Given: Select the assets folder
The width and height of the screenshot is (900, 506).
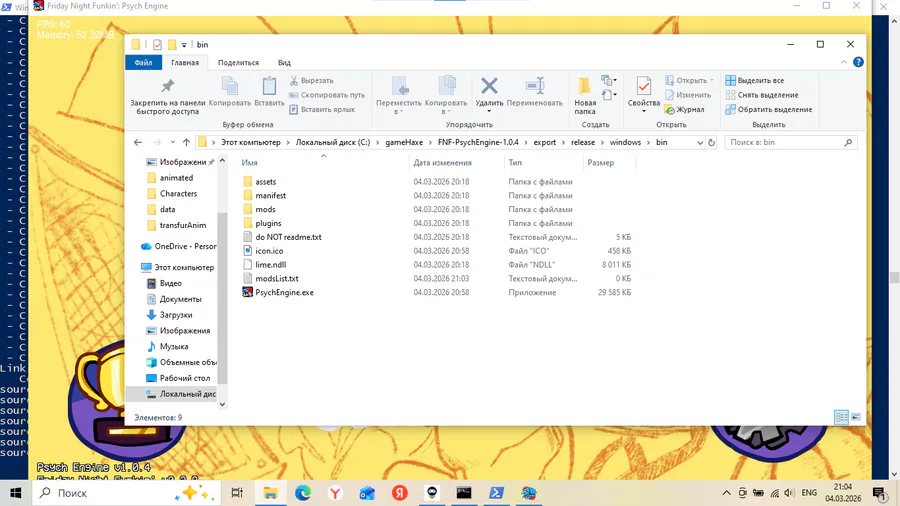Looking at the screenshot, I should [266, 181].
